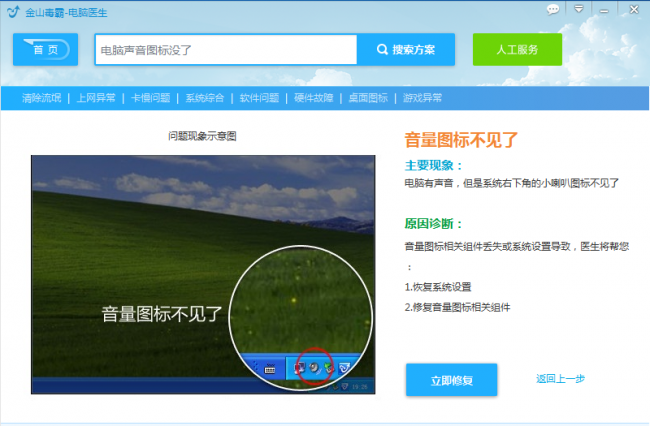Select the 游戏异常 category

click(x=422, y=98)
